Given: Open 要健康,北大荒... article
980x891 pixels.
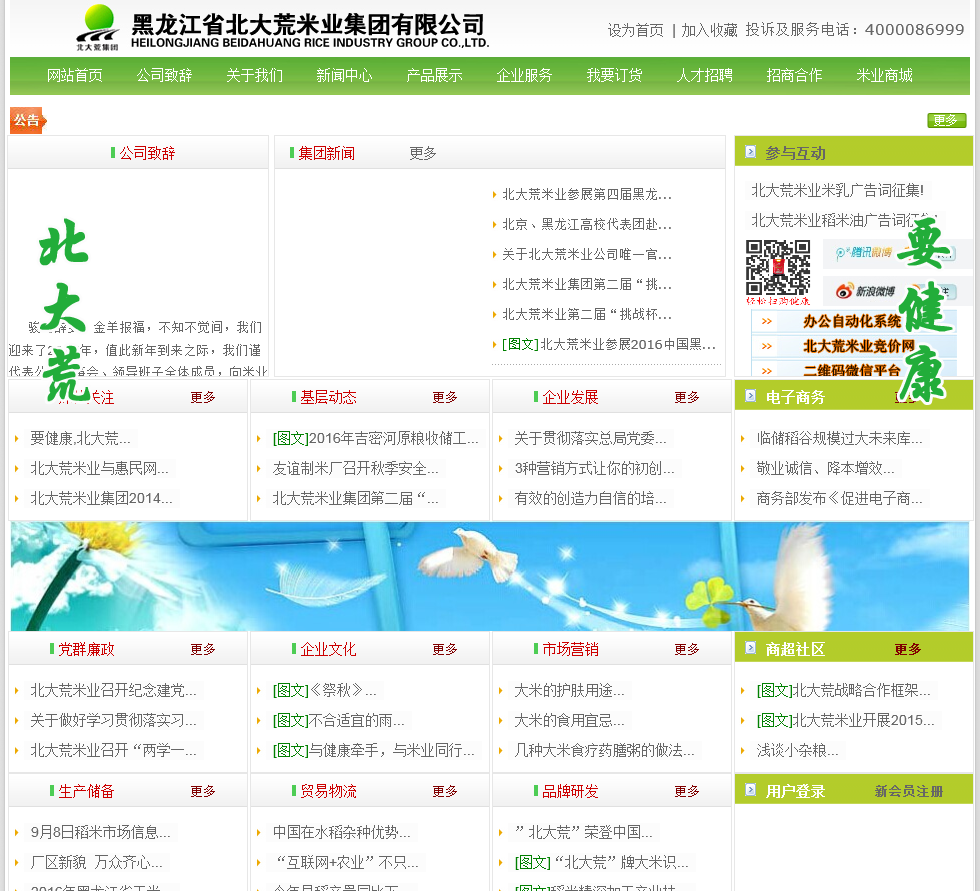Looking at the screenshot, I should [81, 439].
